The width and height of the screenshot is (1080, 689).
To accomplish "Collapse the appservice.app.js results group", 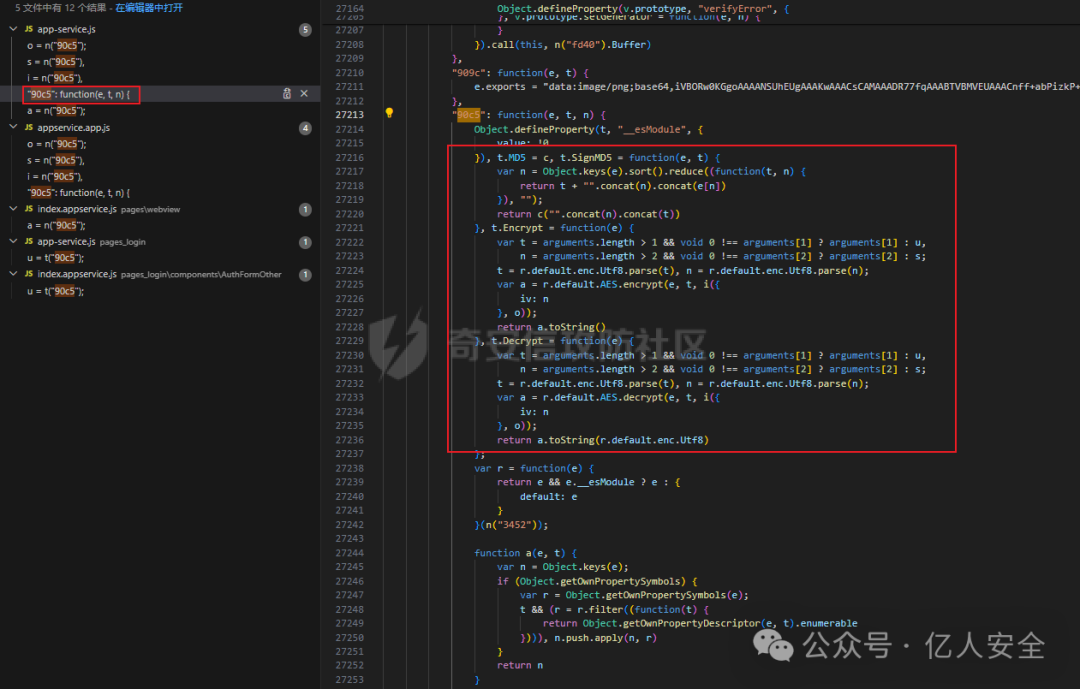I will (x=13, y=128).
